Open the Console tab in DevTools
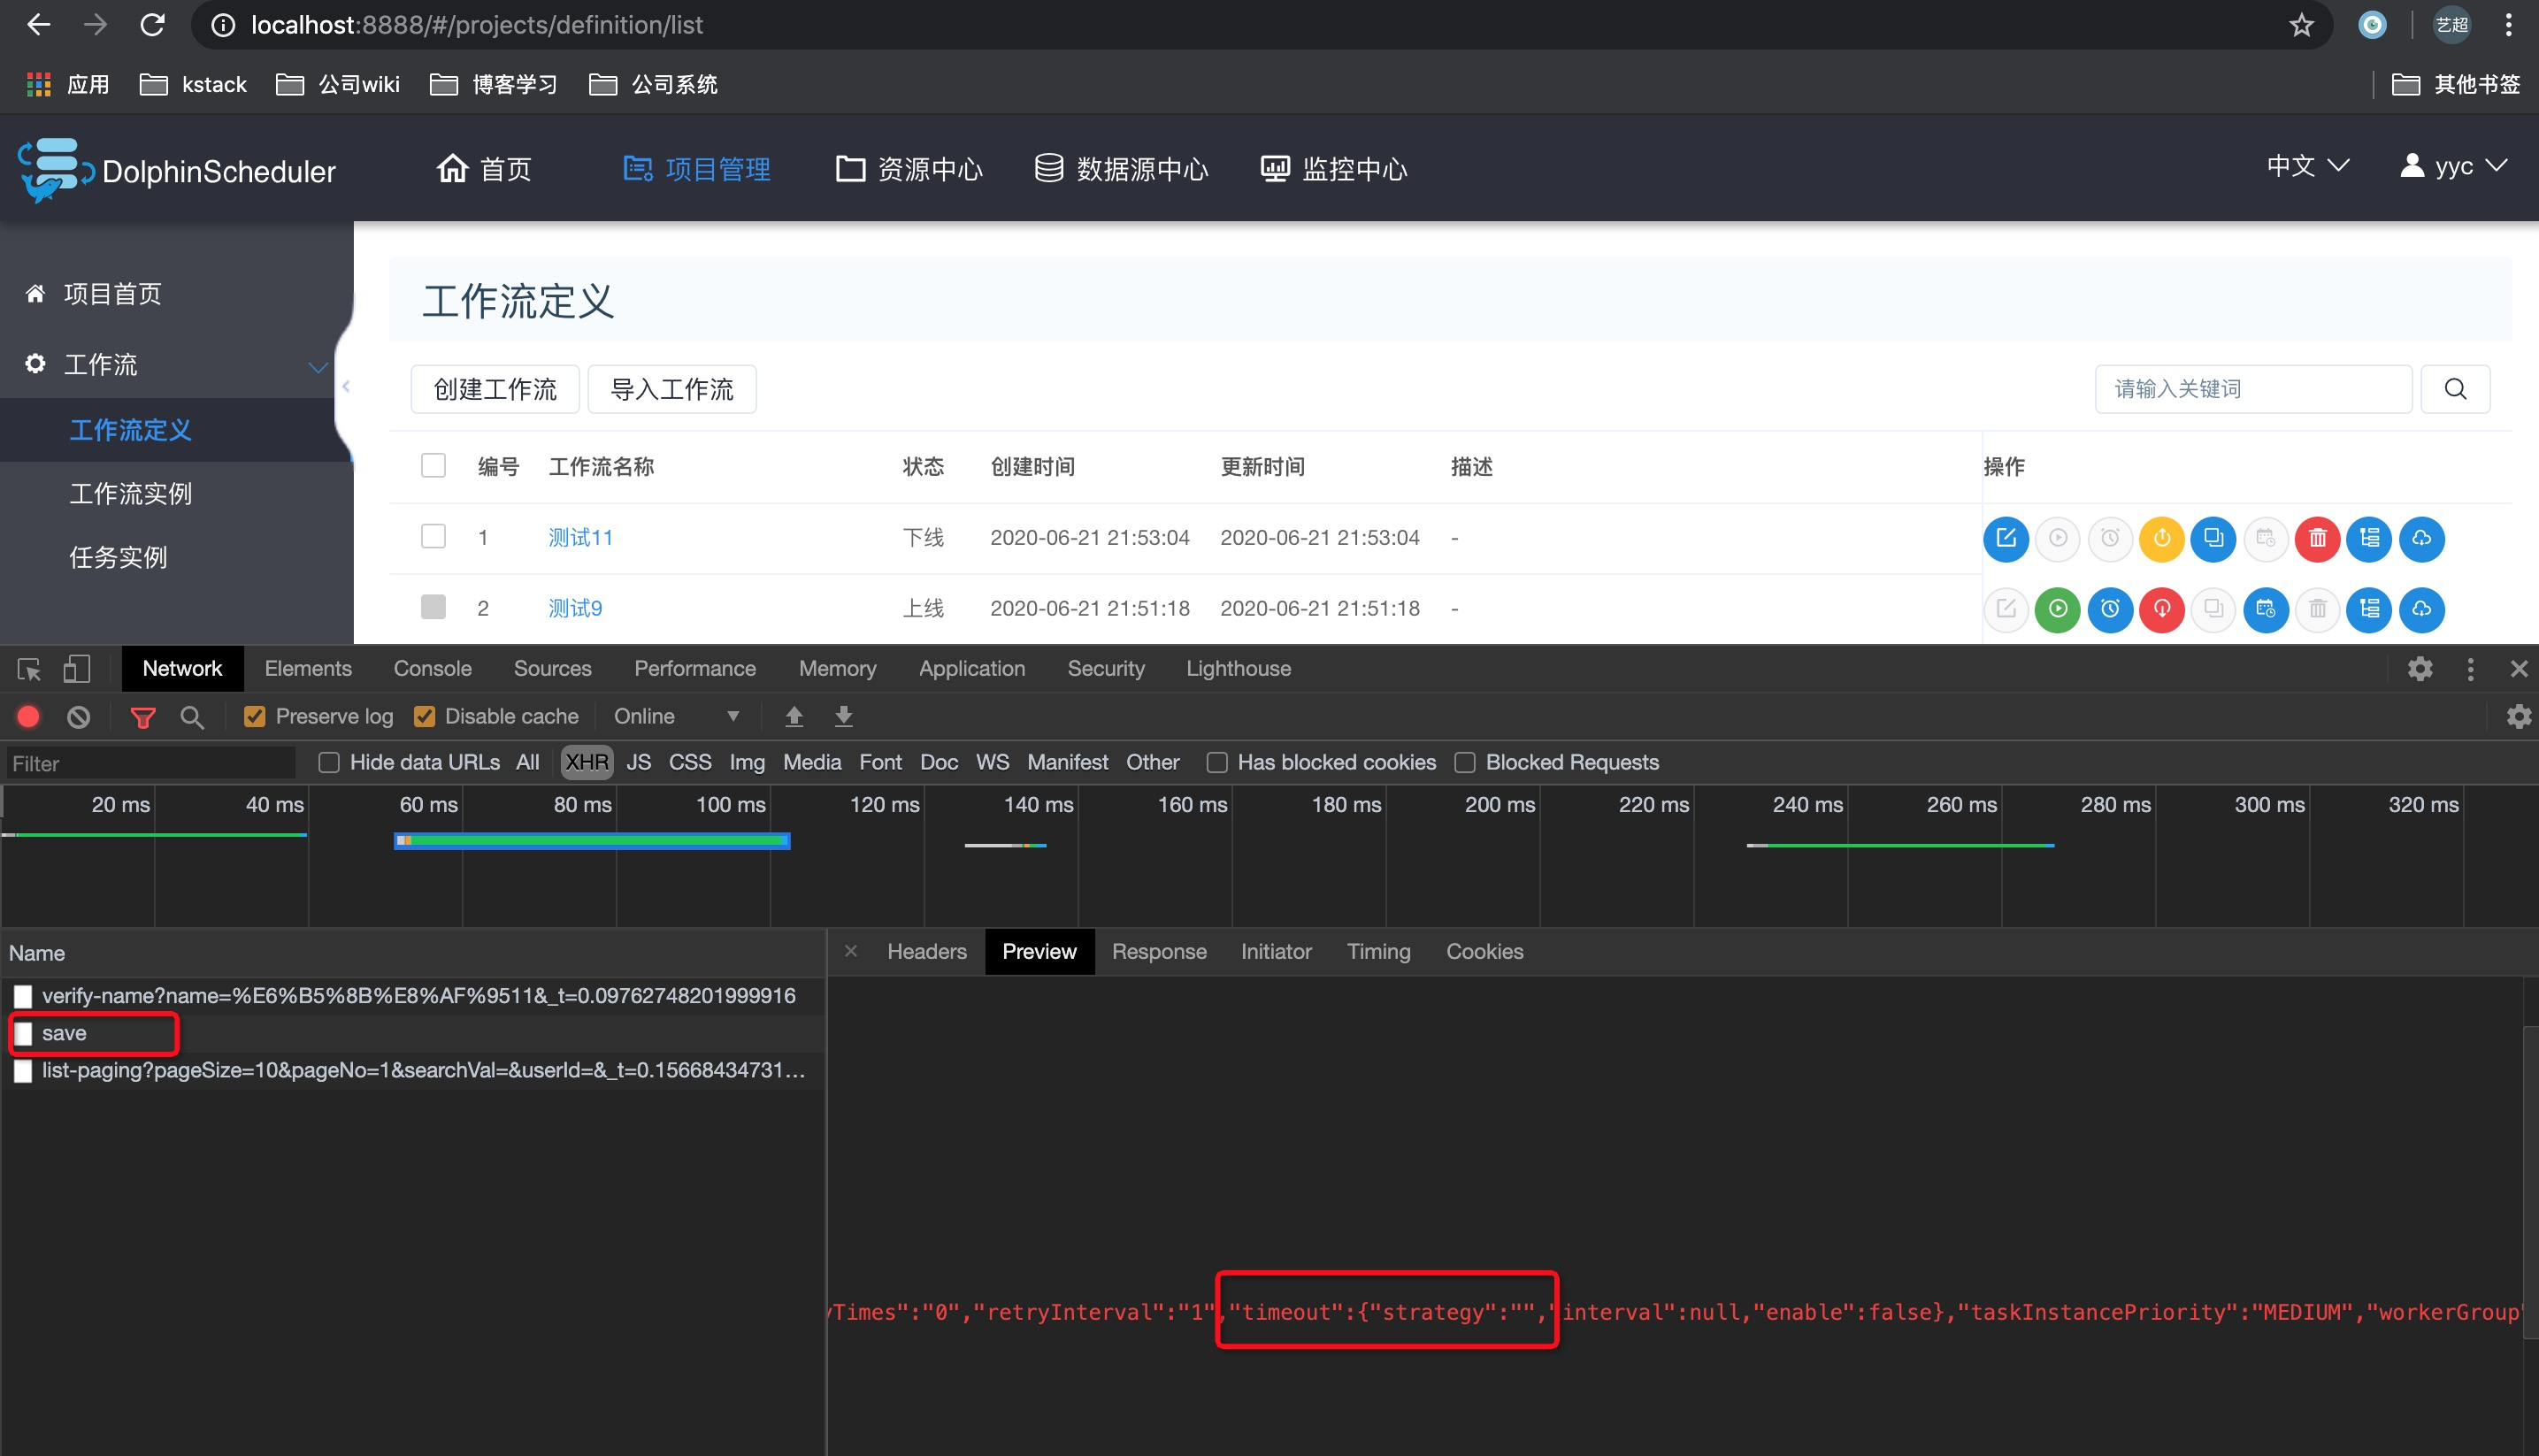 [432, 668]
